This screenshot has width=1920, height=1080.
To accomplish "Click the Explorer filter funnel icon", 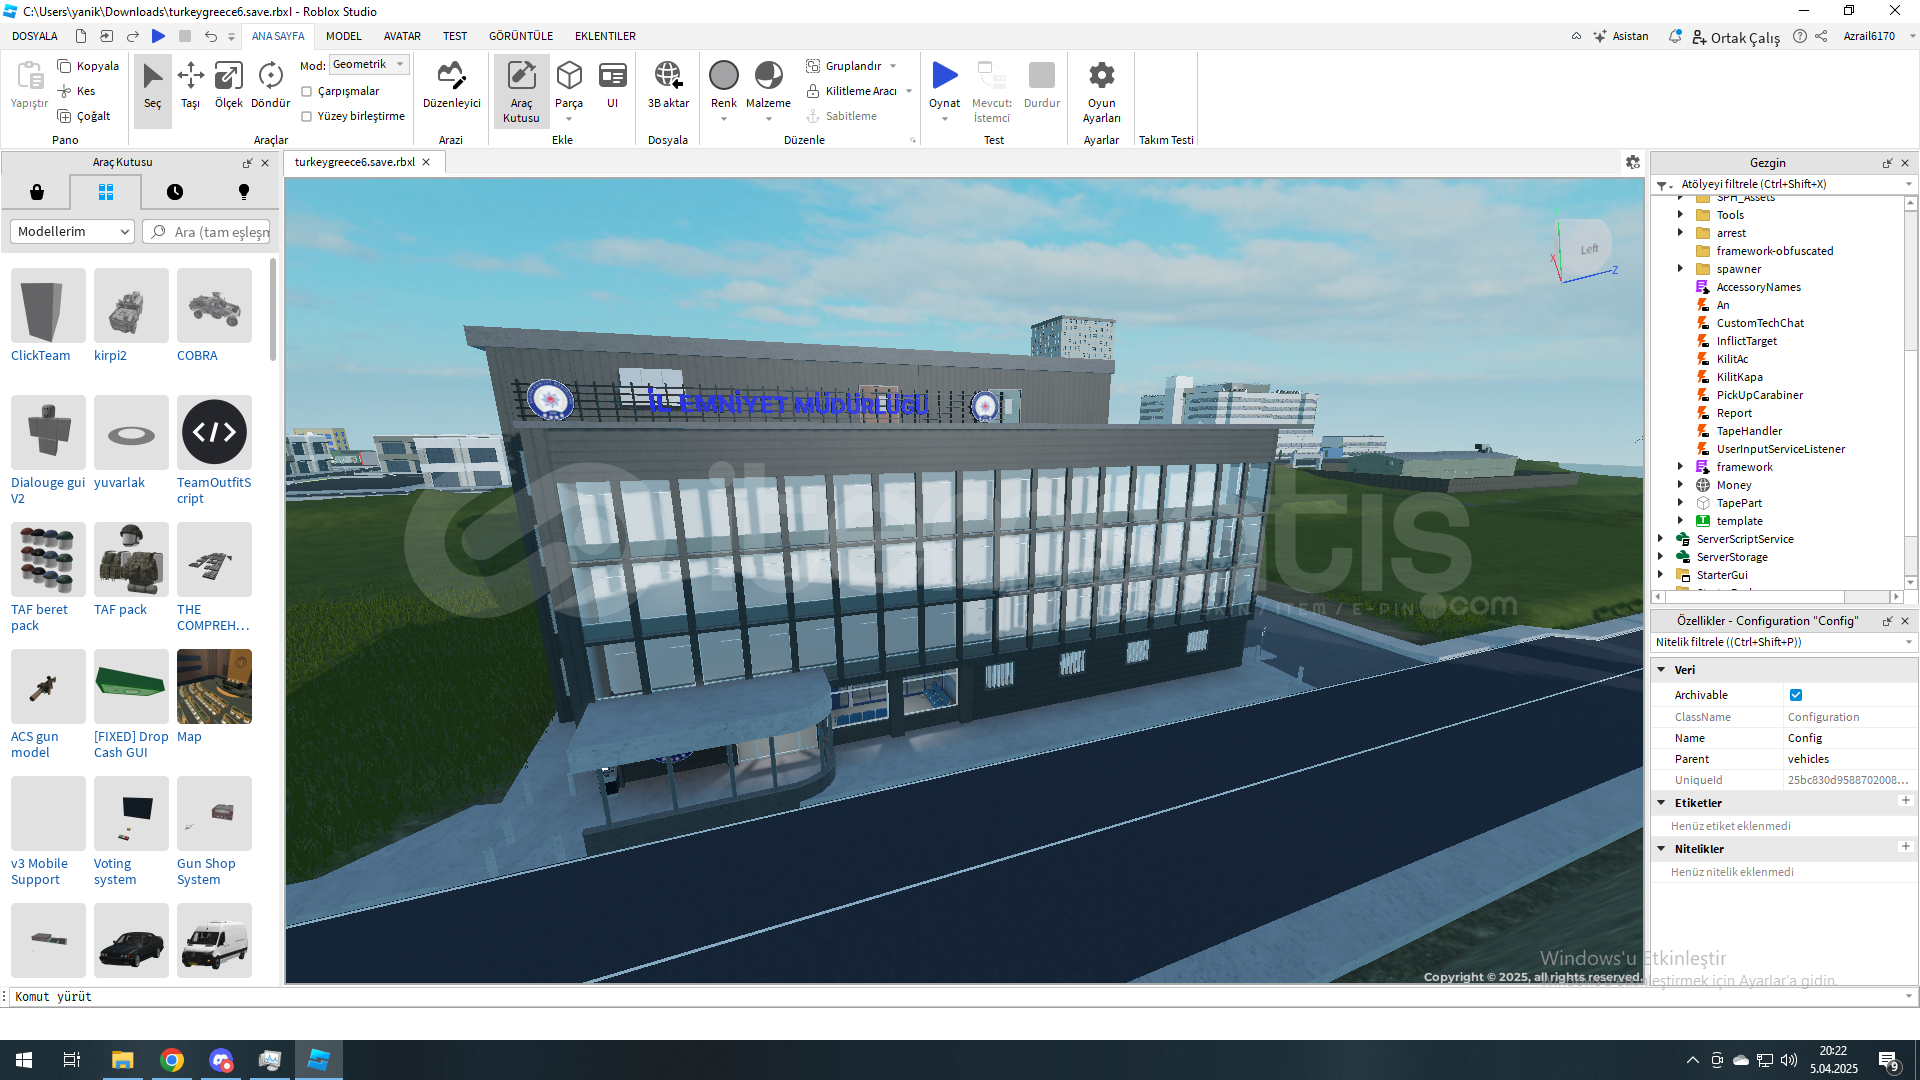I will point(1663,185).
